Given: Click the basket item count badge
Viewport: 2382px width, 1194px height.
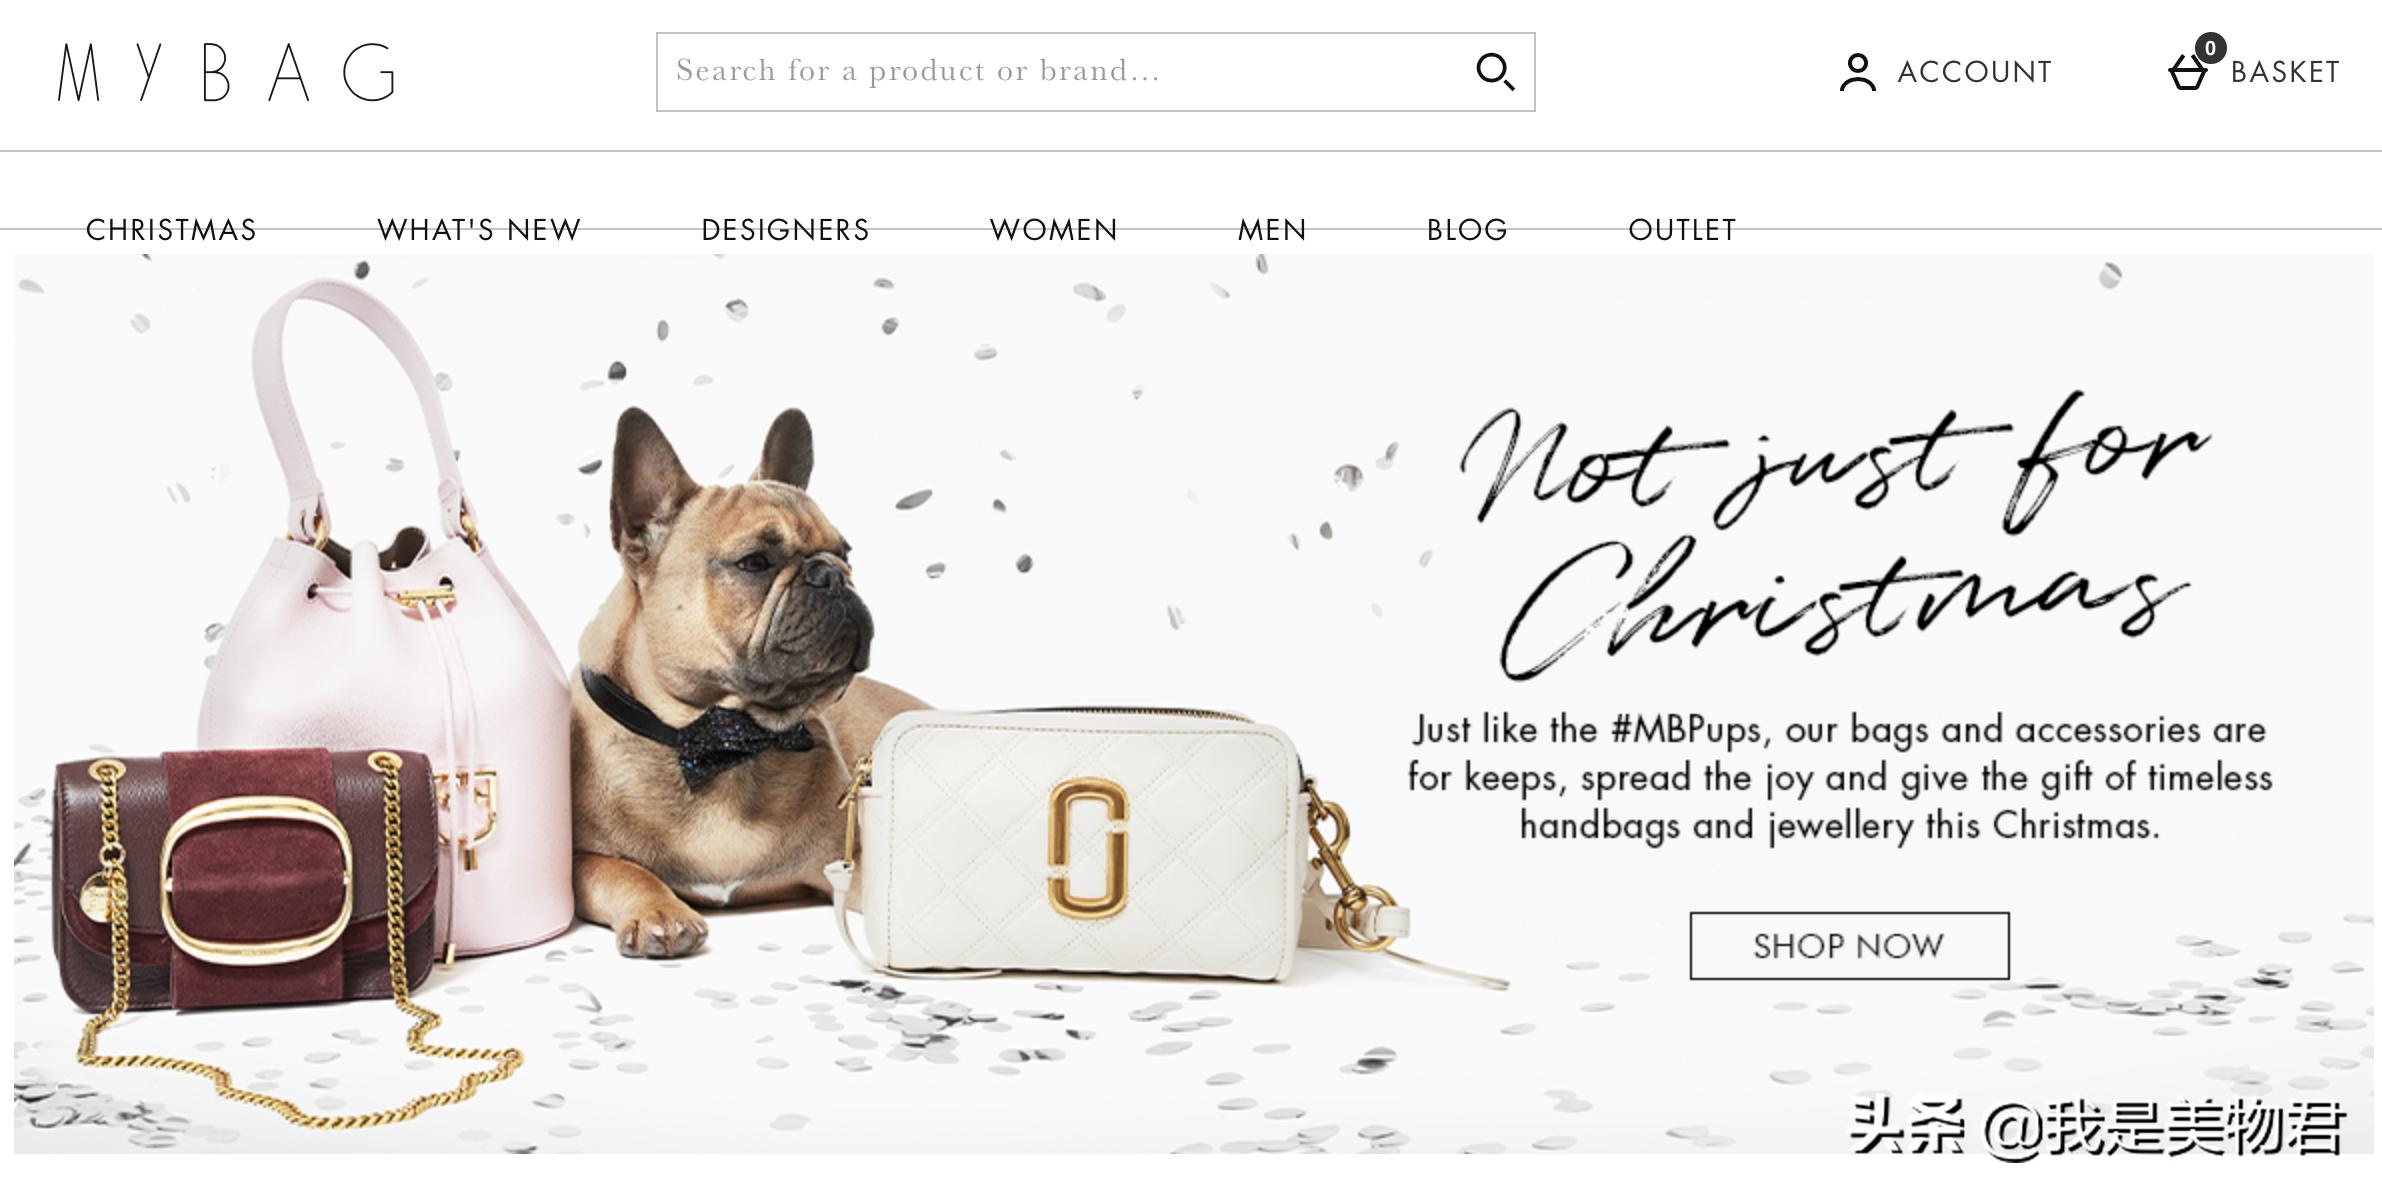Looking at the screenshot, I should 2210,48.
